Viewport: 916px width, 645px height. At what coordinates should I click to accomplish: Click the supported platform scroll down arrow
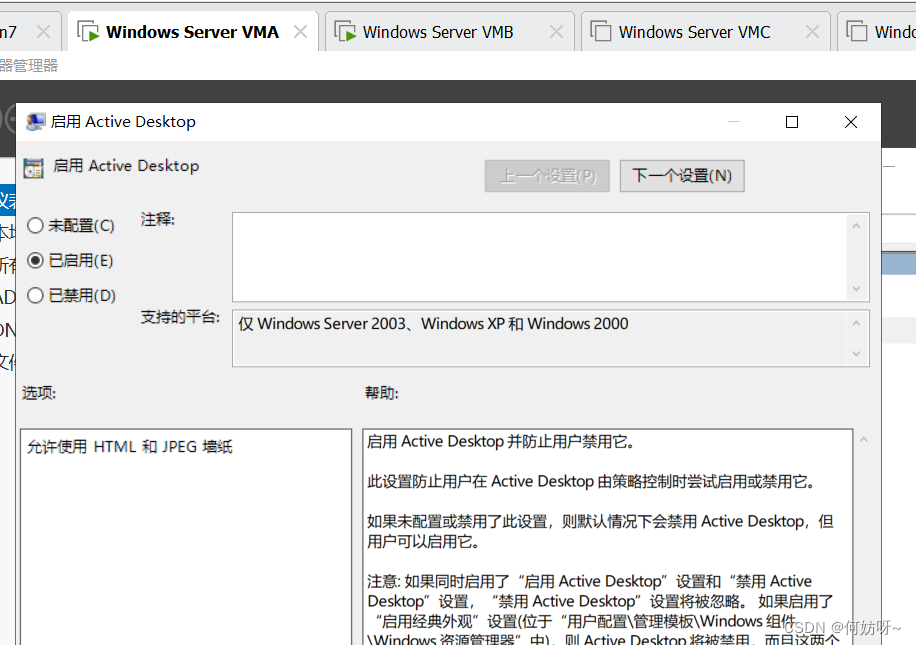pos(856,353)
